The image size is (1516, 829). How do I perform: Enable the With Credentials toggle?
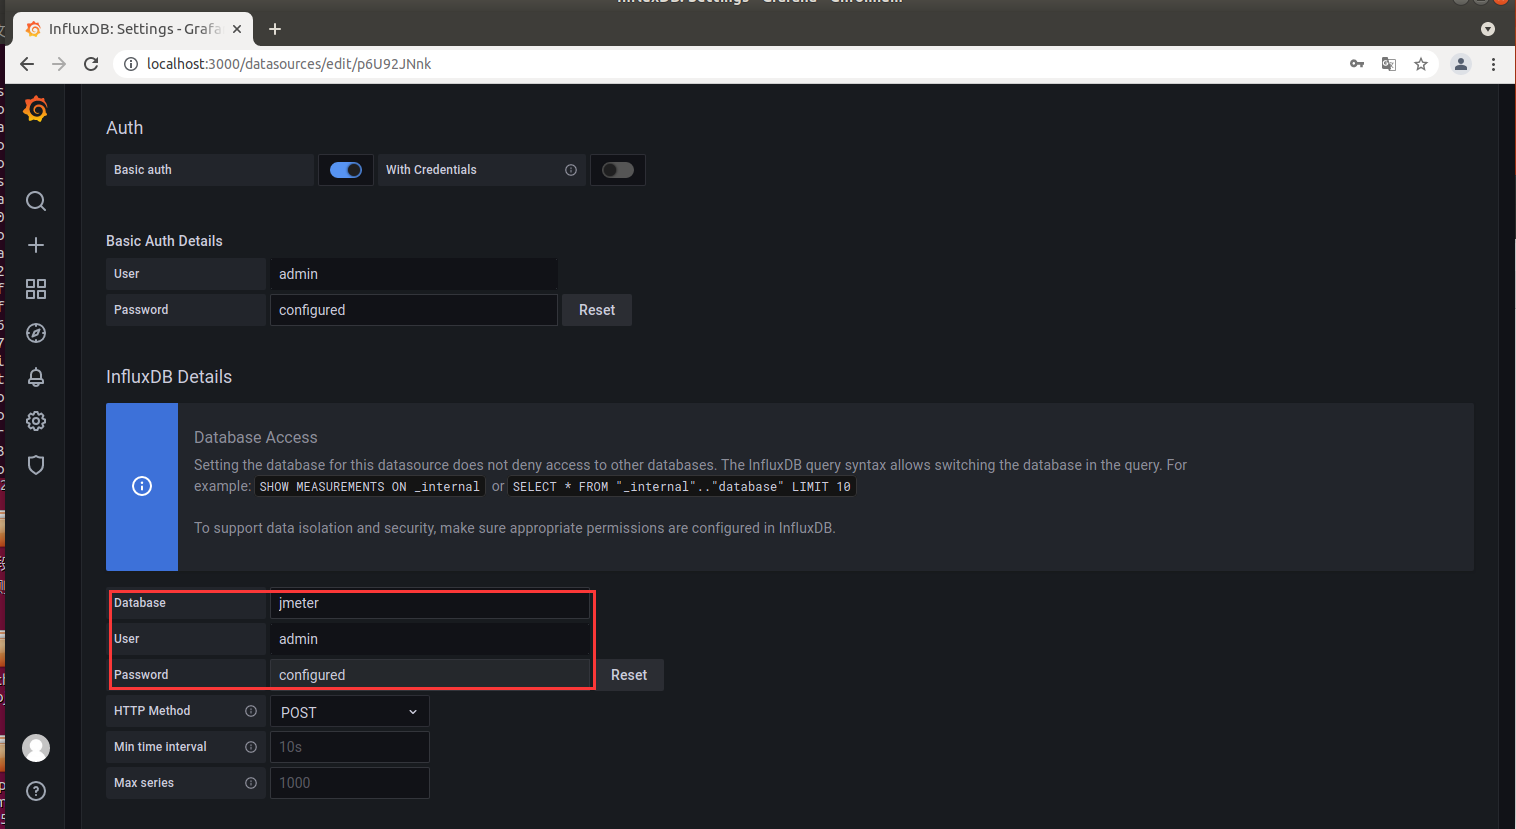[x=618, y=170]
